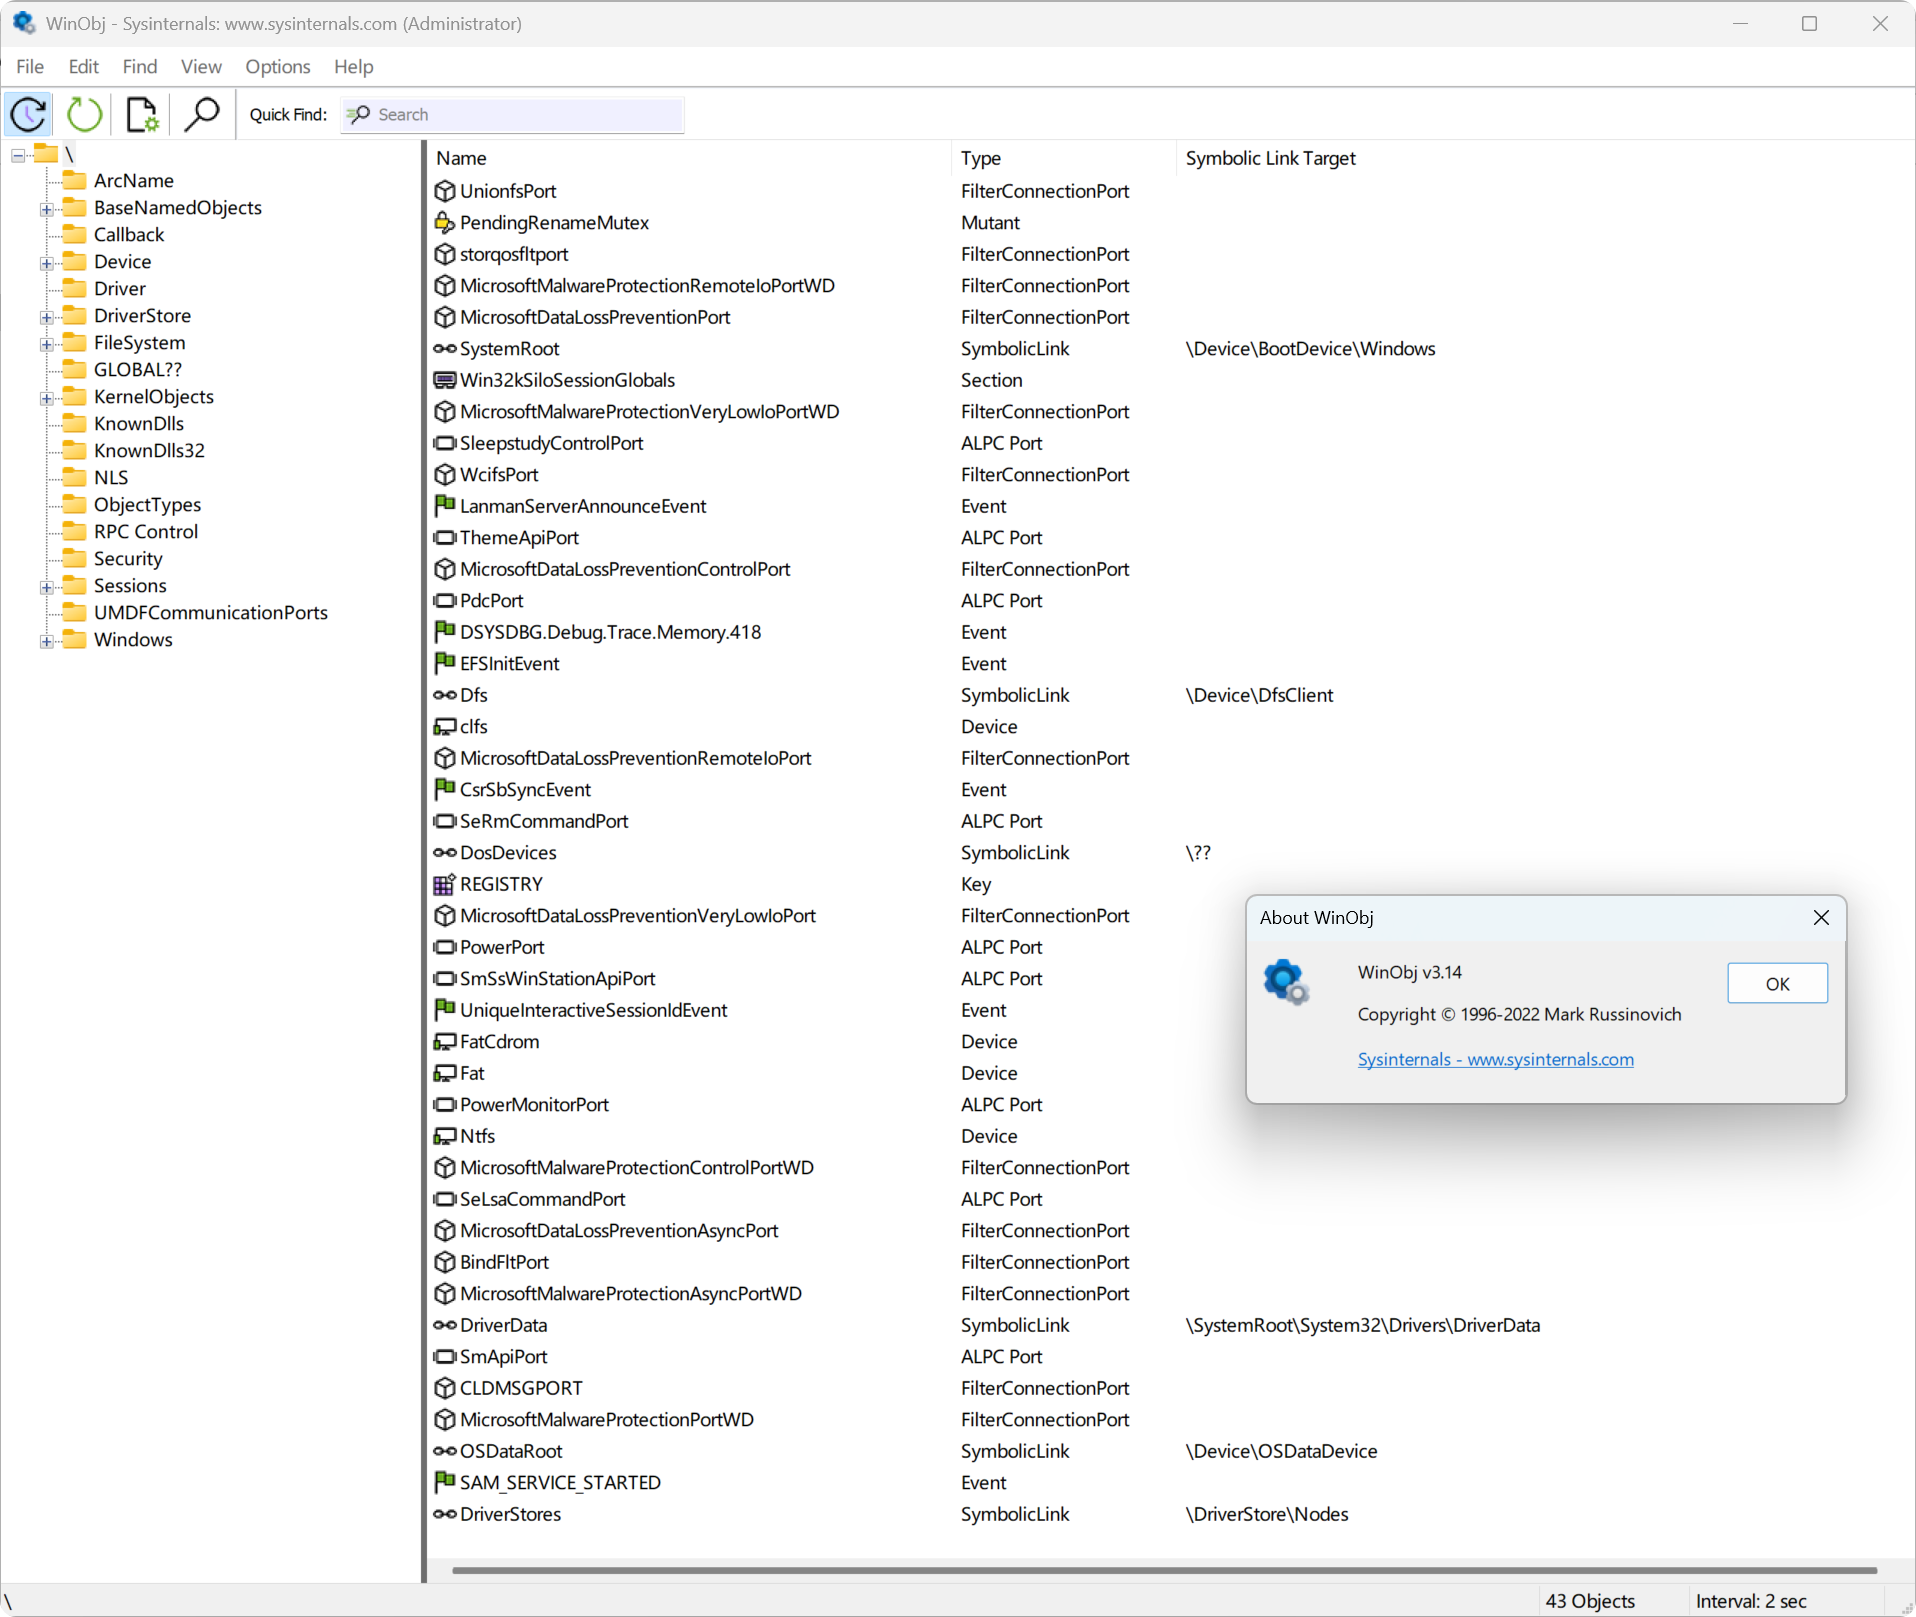
Task: Open the Options menu
Action: [278, 66]
